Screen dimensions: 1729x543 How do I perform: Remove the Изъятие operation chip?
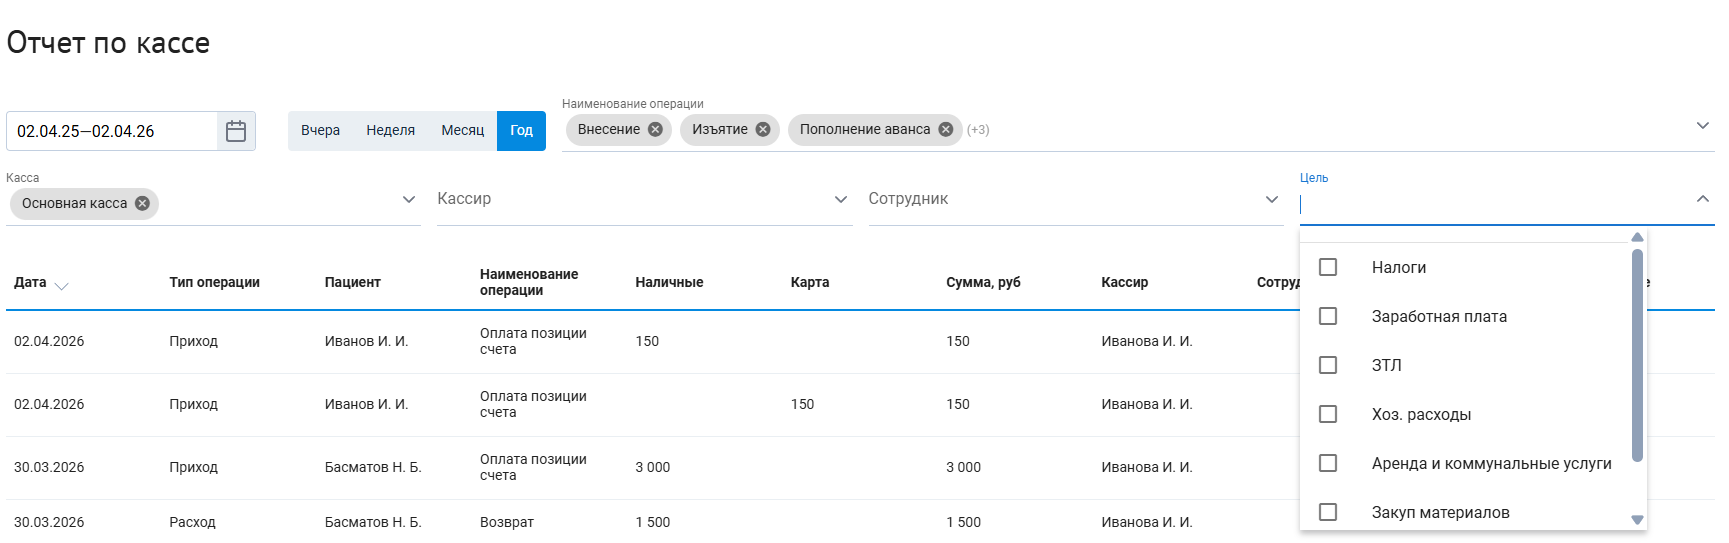[763, 129]
